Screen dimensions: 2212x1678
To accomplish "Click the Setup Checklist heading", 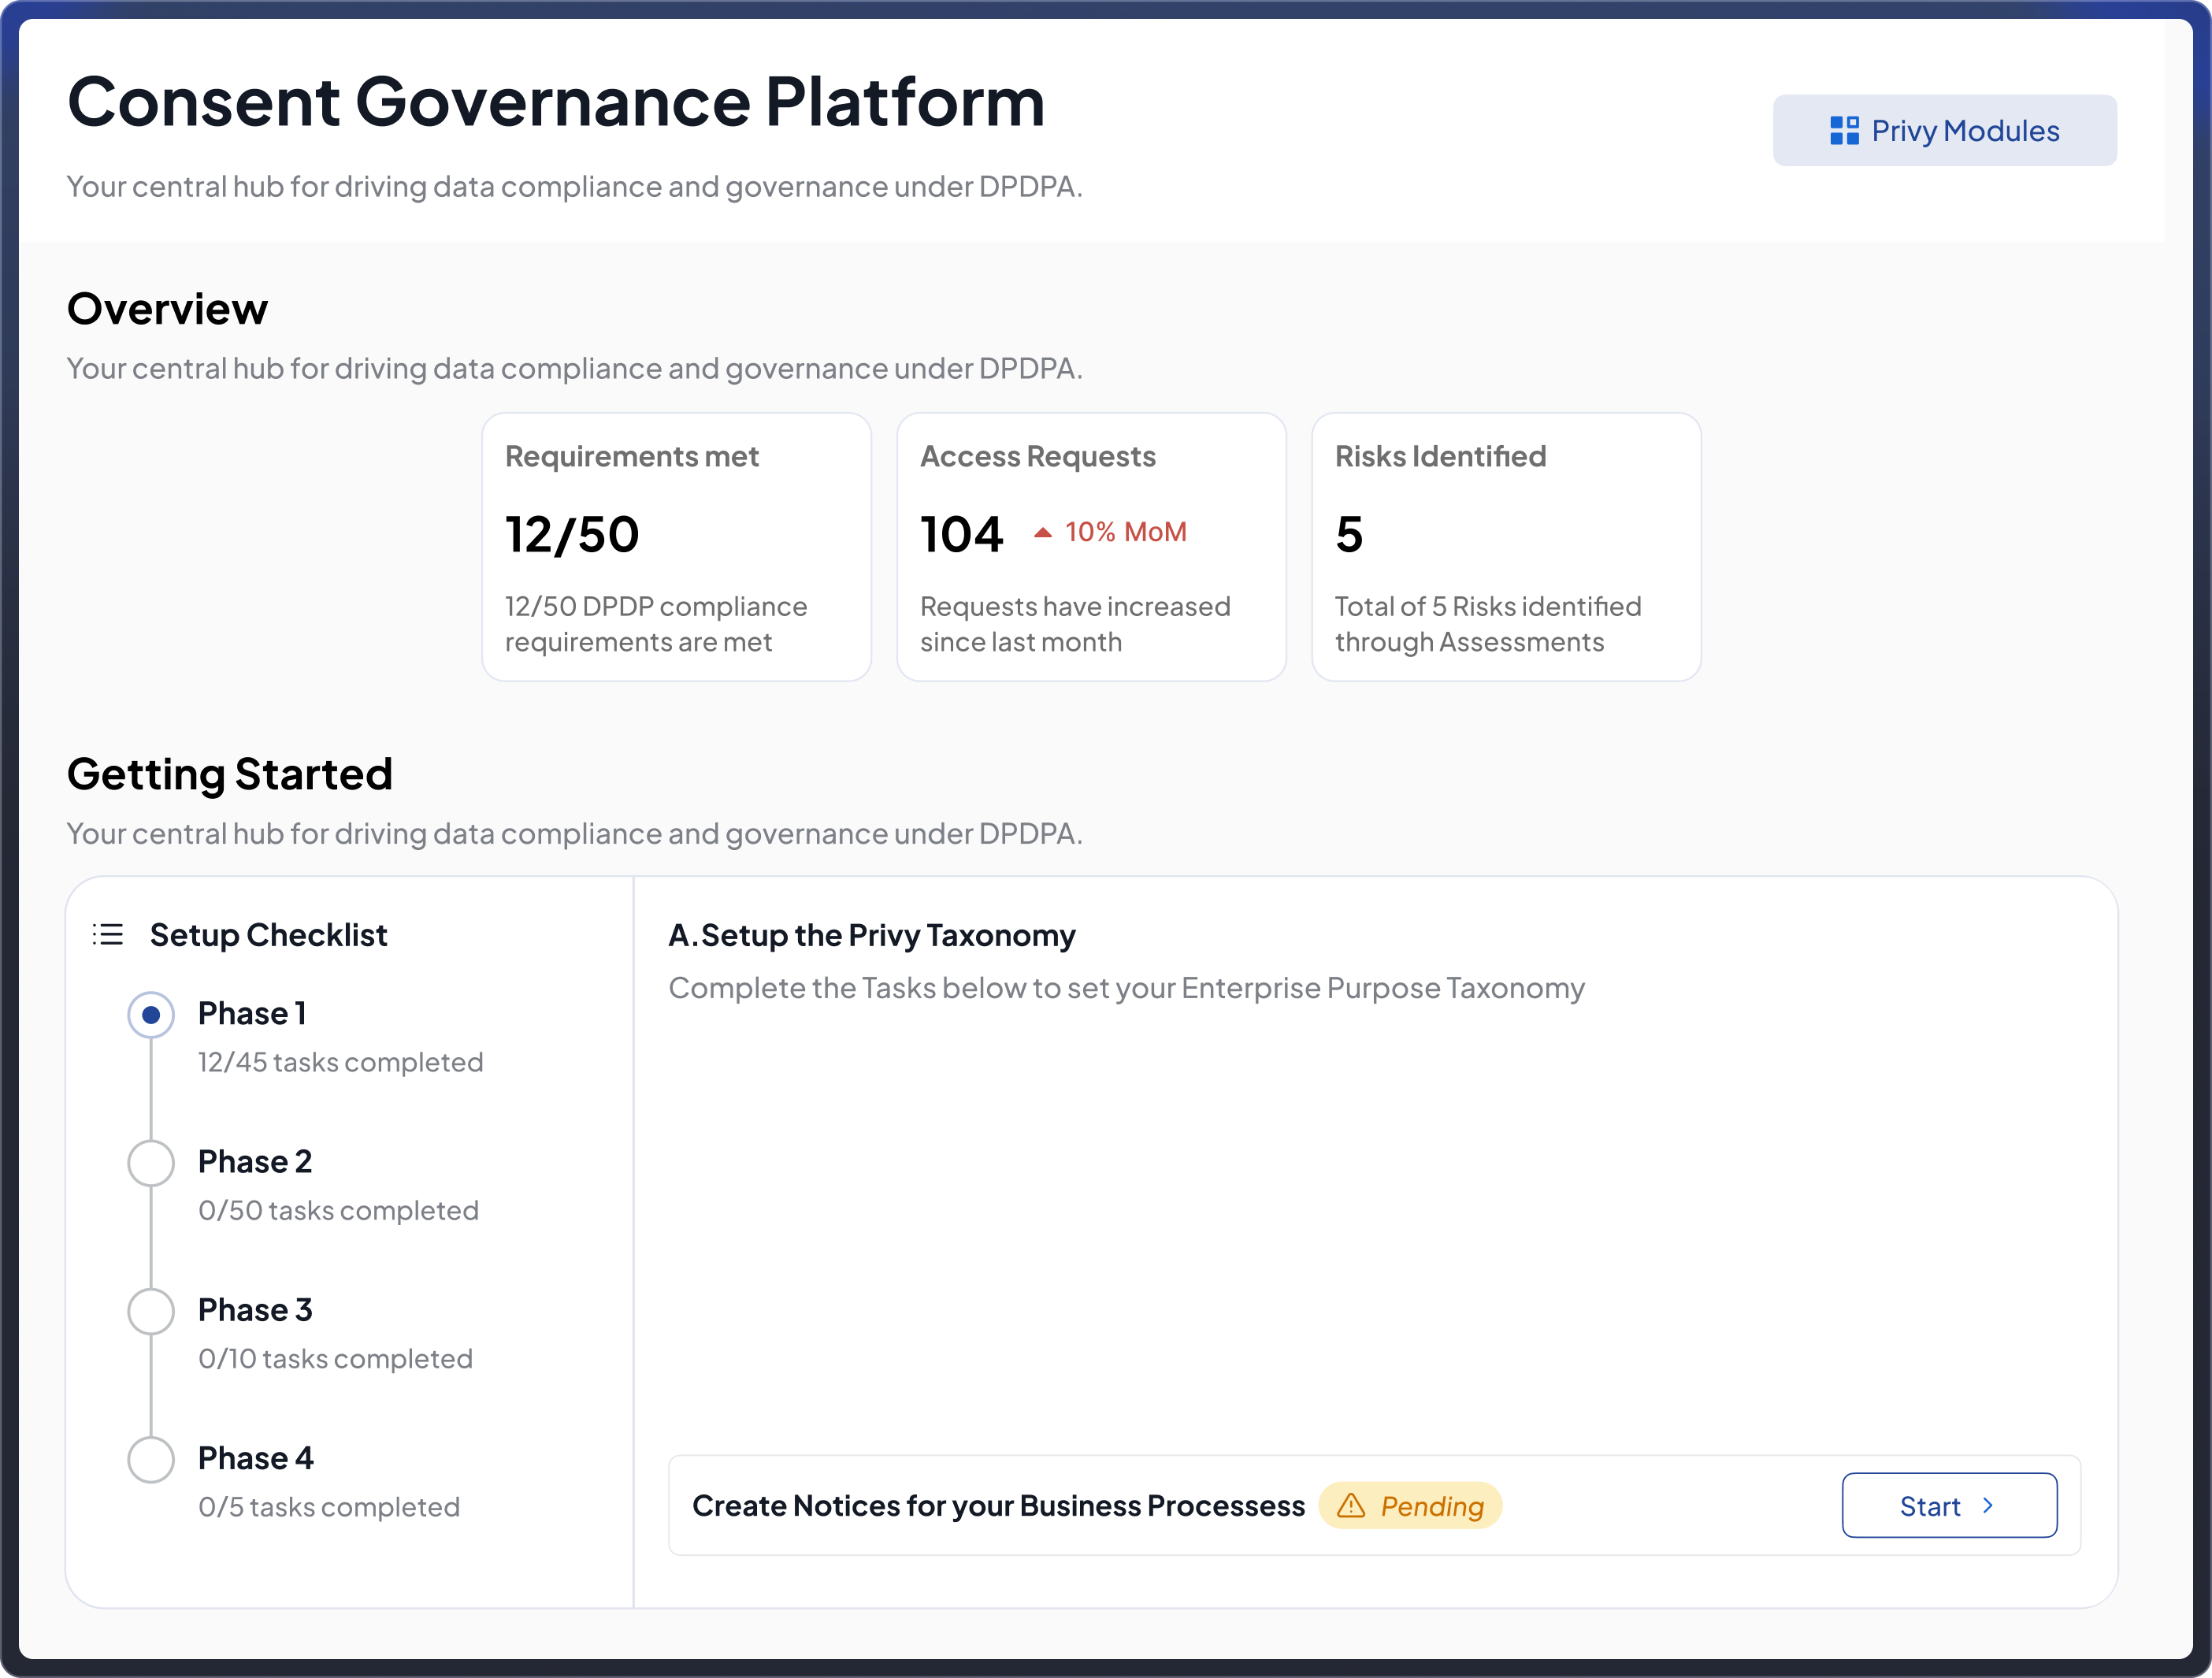I will pyautogui.click(x=268, y=935).
